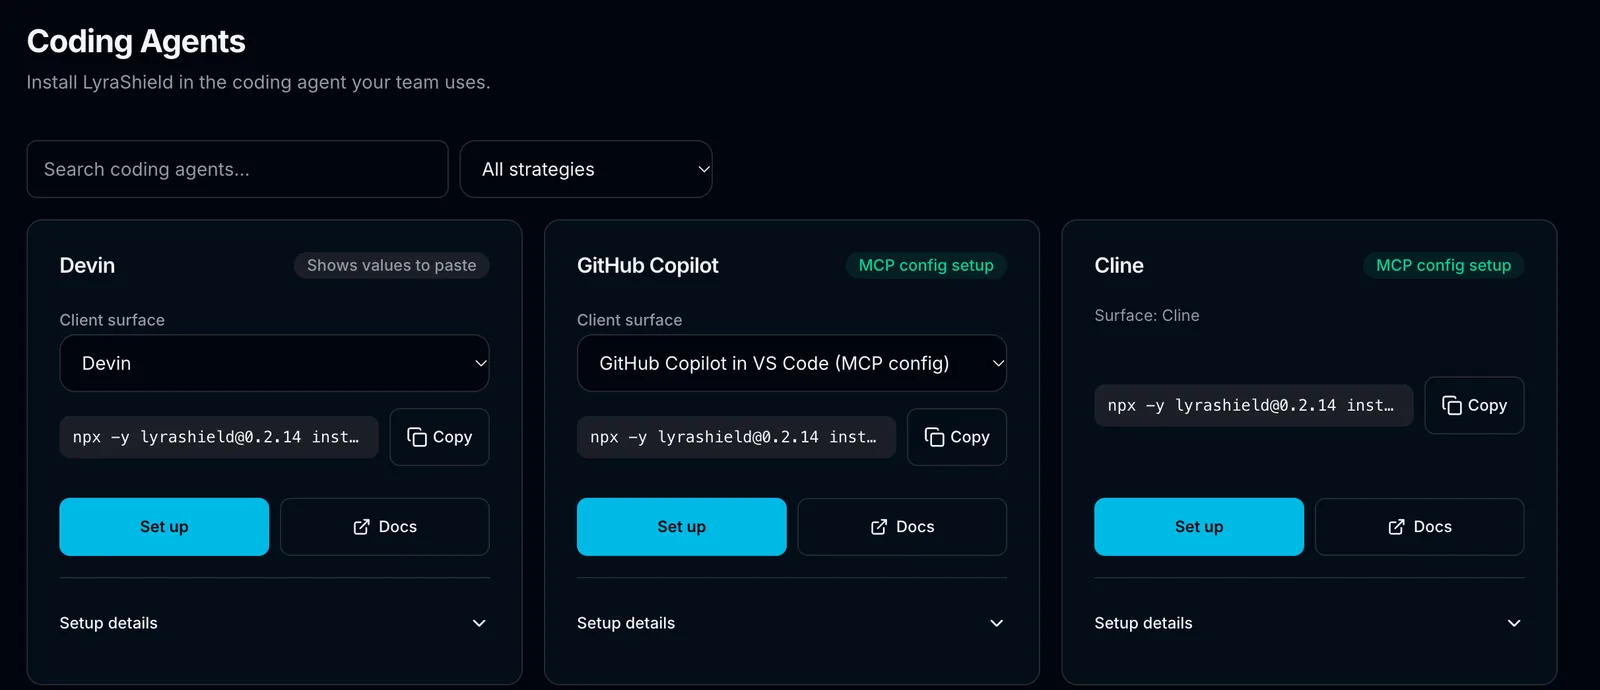Viewport: 1600px width, 690px height.
Task: Copy the npx command in GitHub Copilot card
Action: point(956,437)
